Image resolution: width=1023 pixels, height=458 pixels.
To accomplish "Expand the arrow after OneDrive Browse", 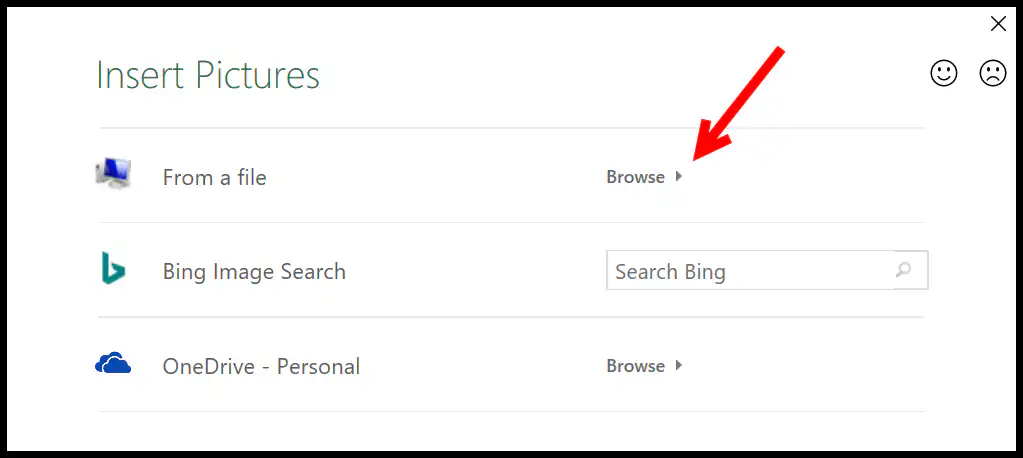I will (x=679, y=365).
